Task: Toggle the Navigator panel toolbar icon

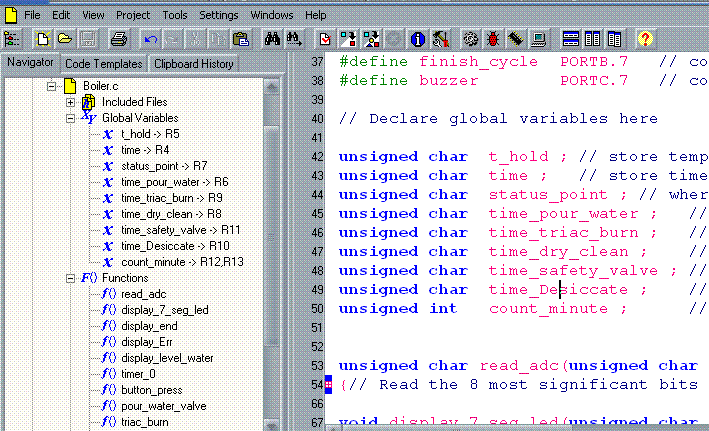Action: [x=11, y=39]
